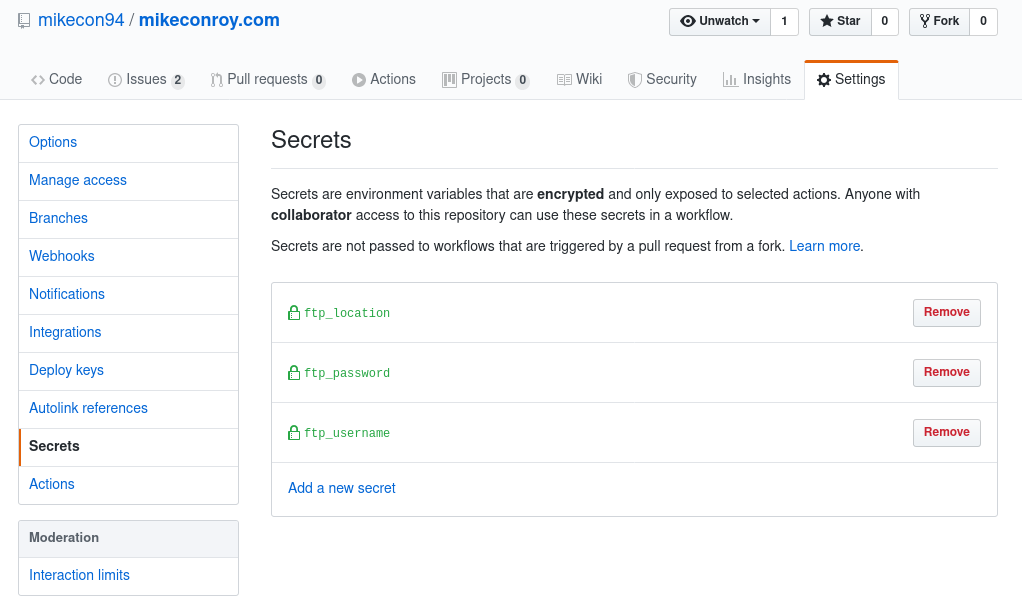The height and width of the screenshot is (602, 1022).
Task: Open the watchers count of 1
Action: [x=784, y=22]
